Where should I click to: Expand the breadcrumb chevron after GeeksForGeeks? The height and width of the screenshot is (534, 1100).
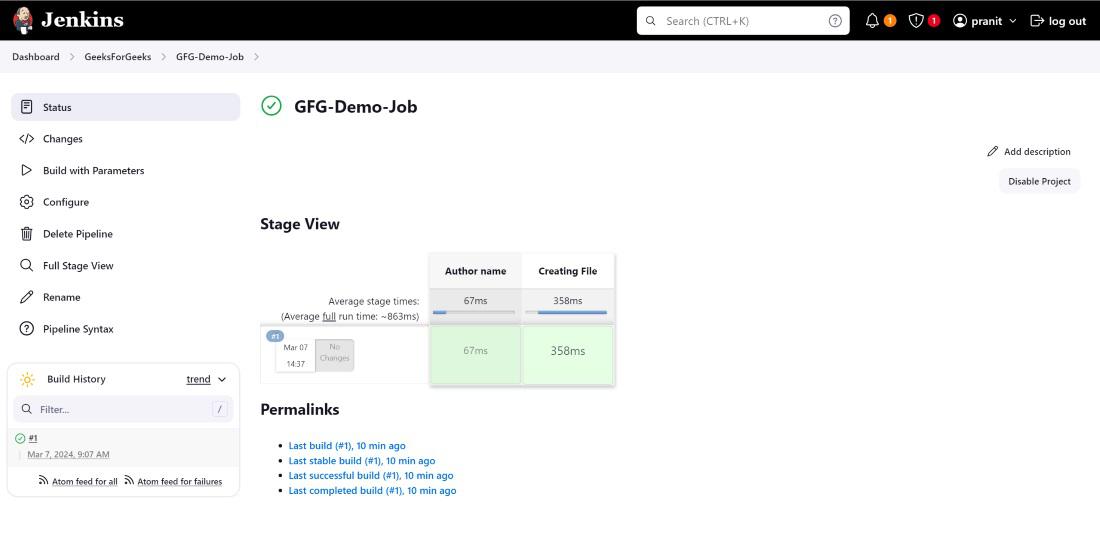pos(163,57)
